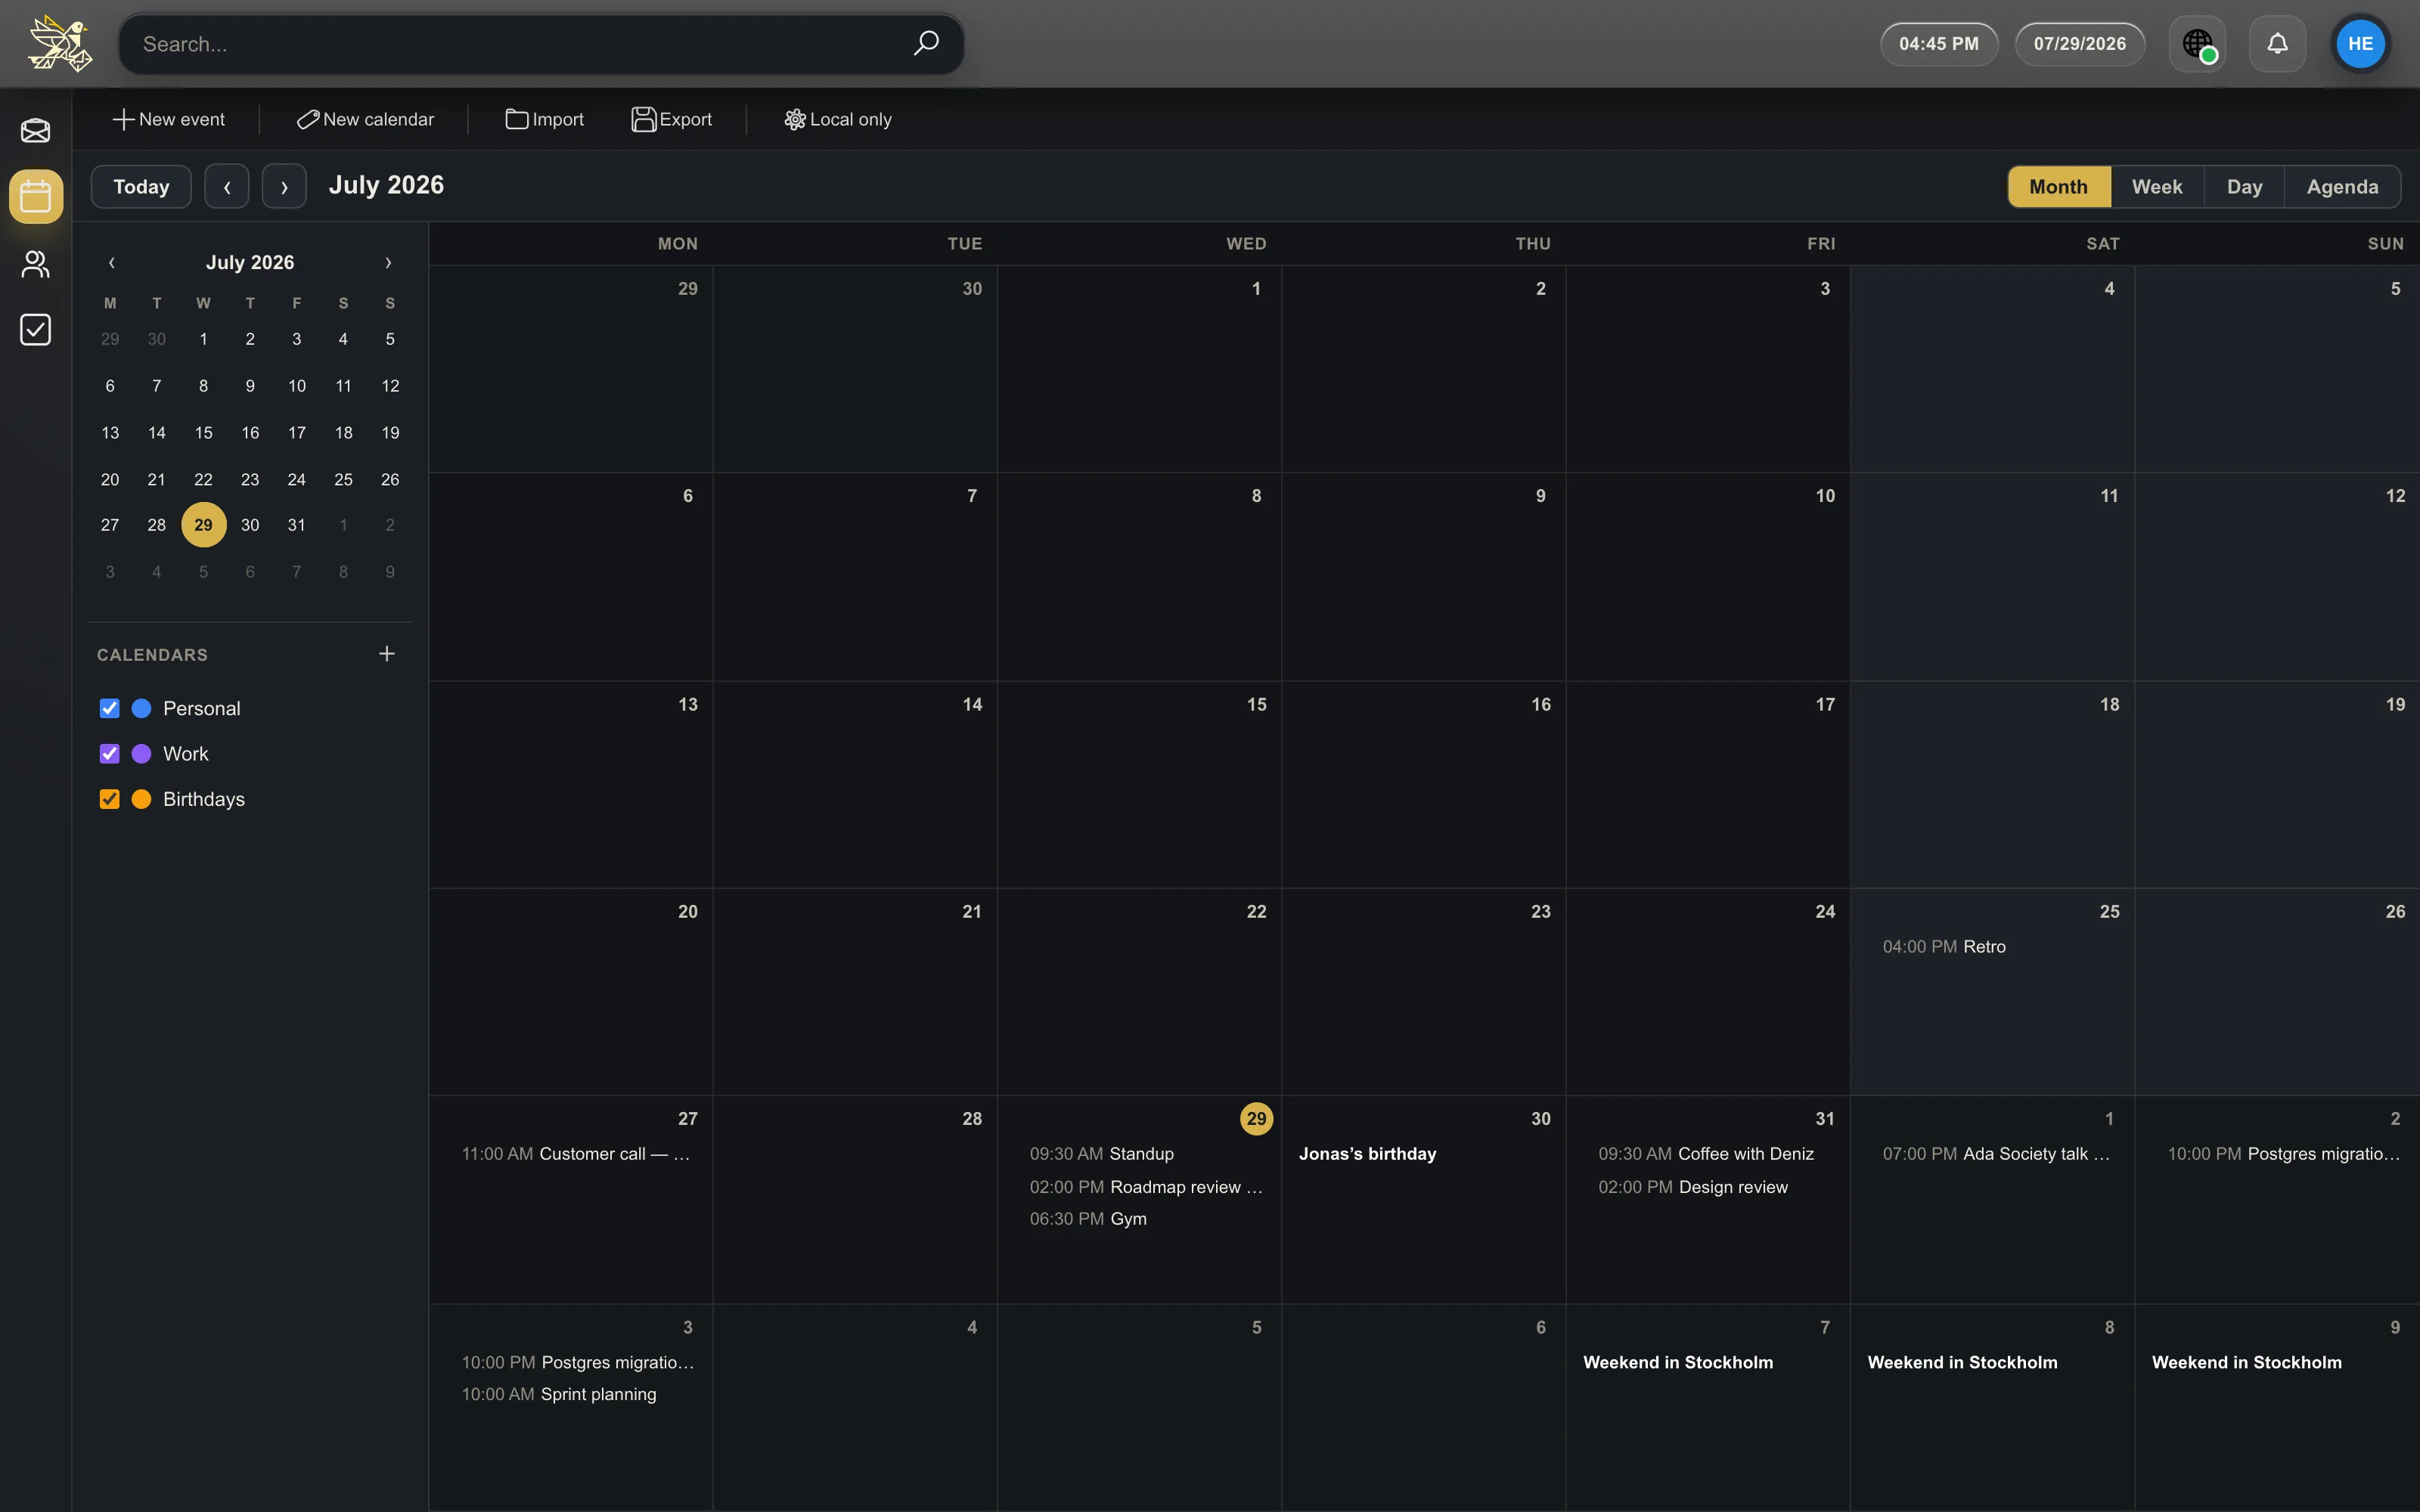Image resolution: width=2420 pixels, height=1512 pixels.
Task: Click Export in the toolbar
Action: [x=672, y=119]
